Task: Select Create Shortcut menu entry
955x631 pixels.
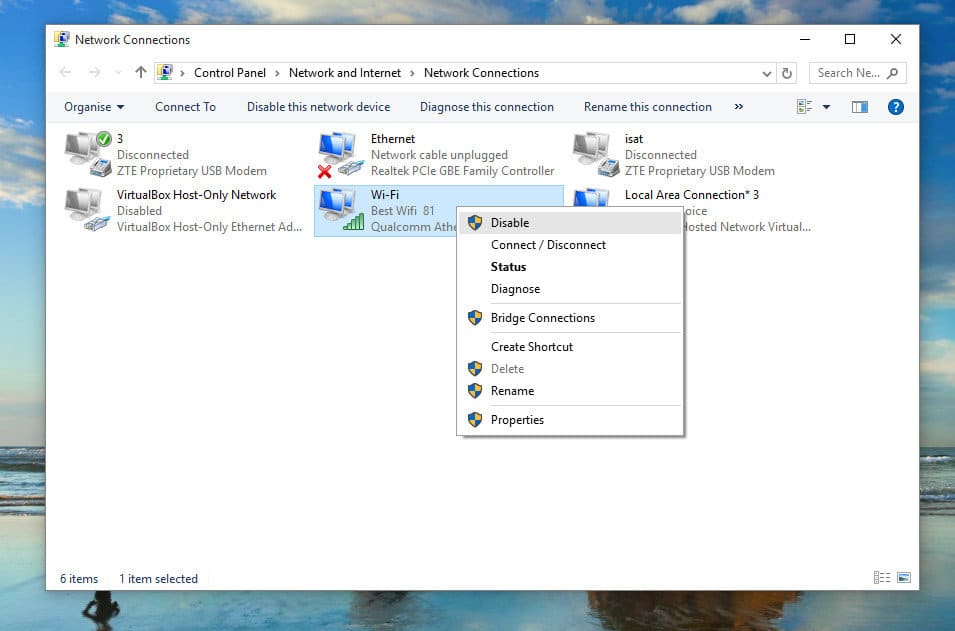Action: click(570, 347)
